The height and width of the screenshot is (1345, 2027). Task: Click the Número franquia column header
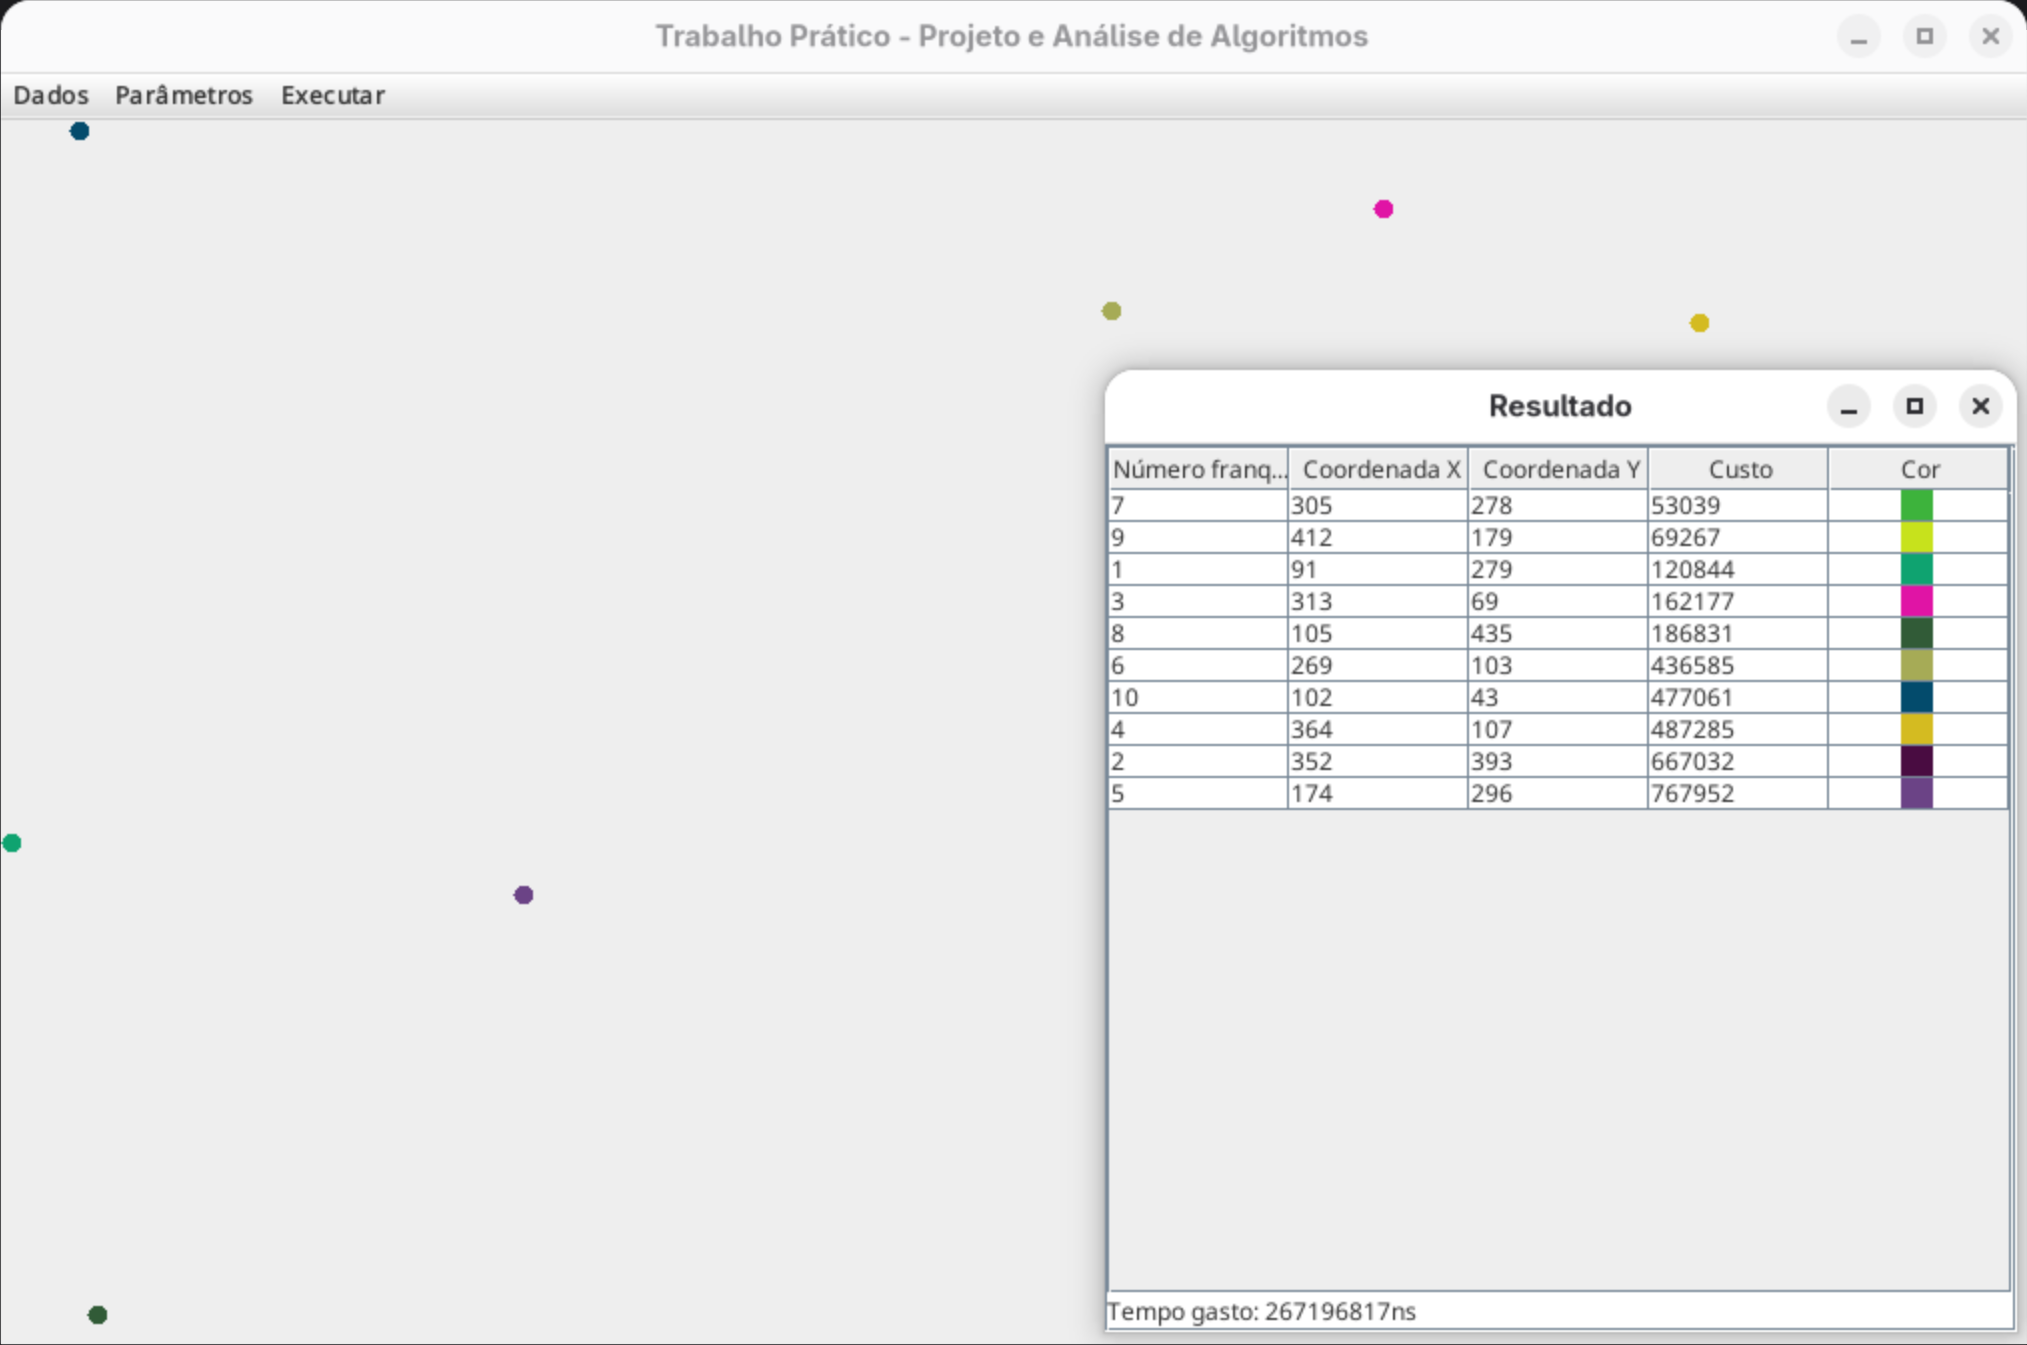[1198, 469]
